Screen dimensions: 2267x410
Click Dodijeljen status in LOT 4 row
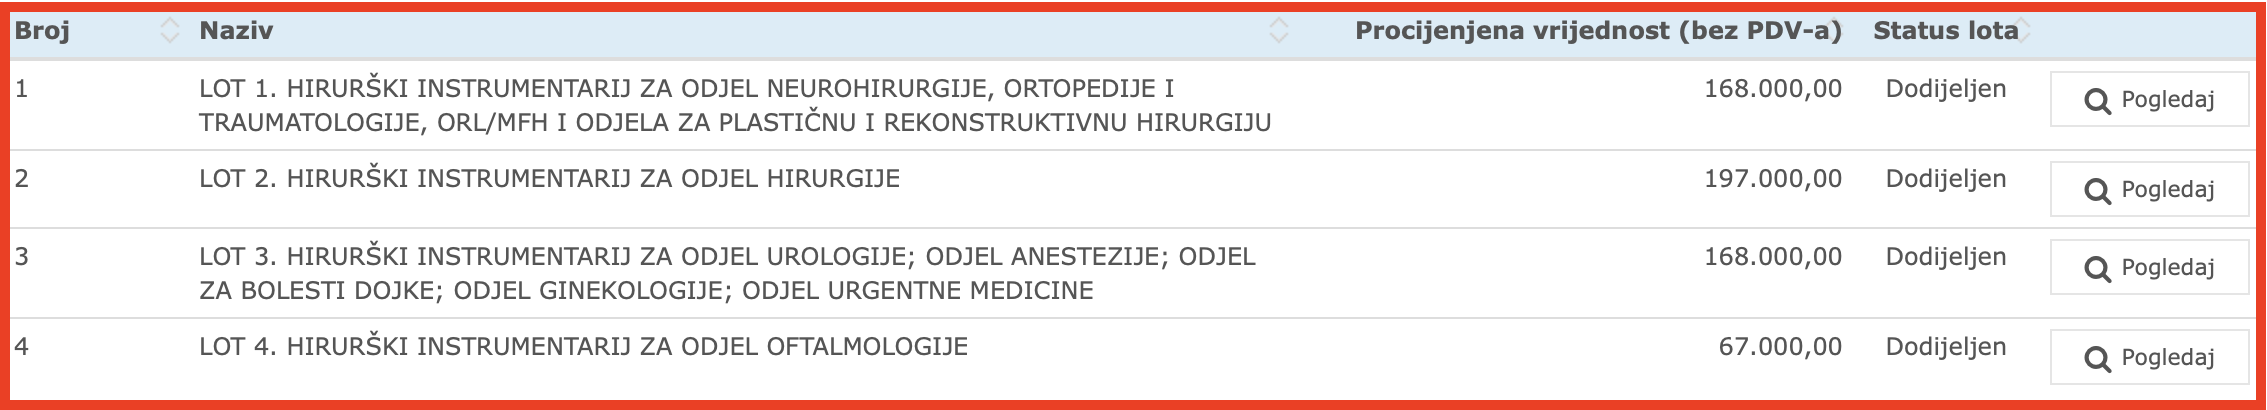pyautogui.click(x=1946, y=347)
